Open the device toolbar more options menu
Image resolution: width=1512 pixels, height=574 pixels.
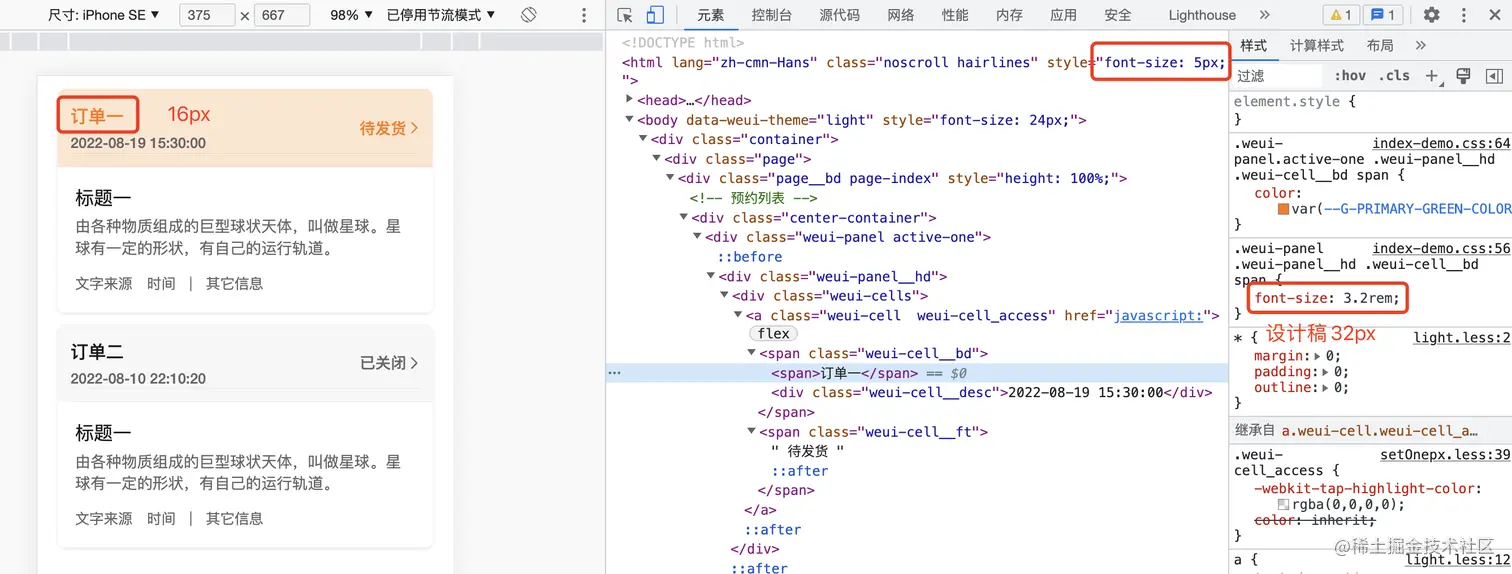coord(584,15)
